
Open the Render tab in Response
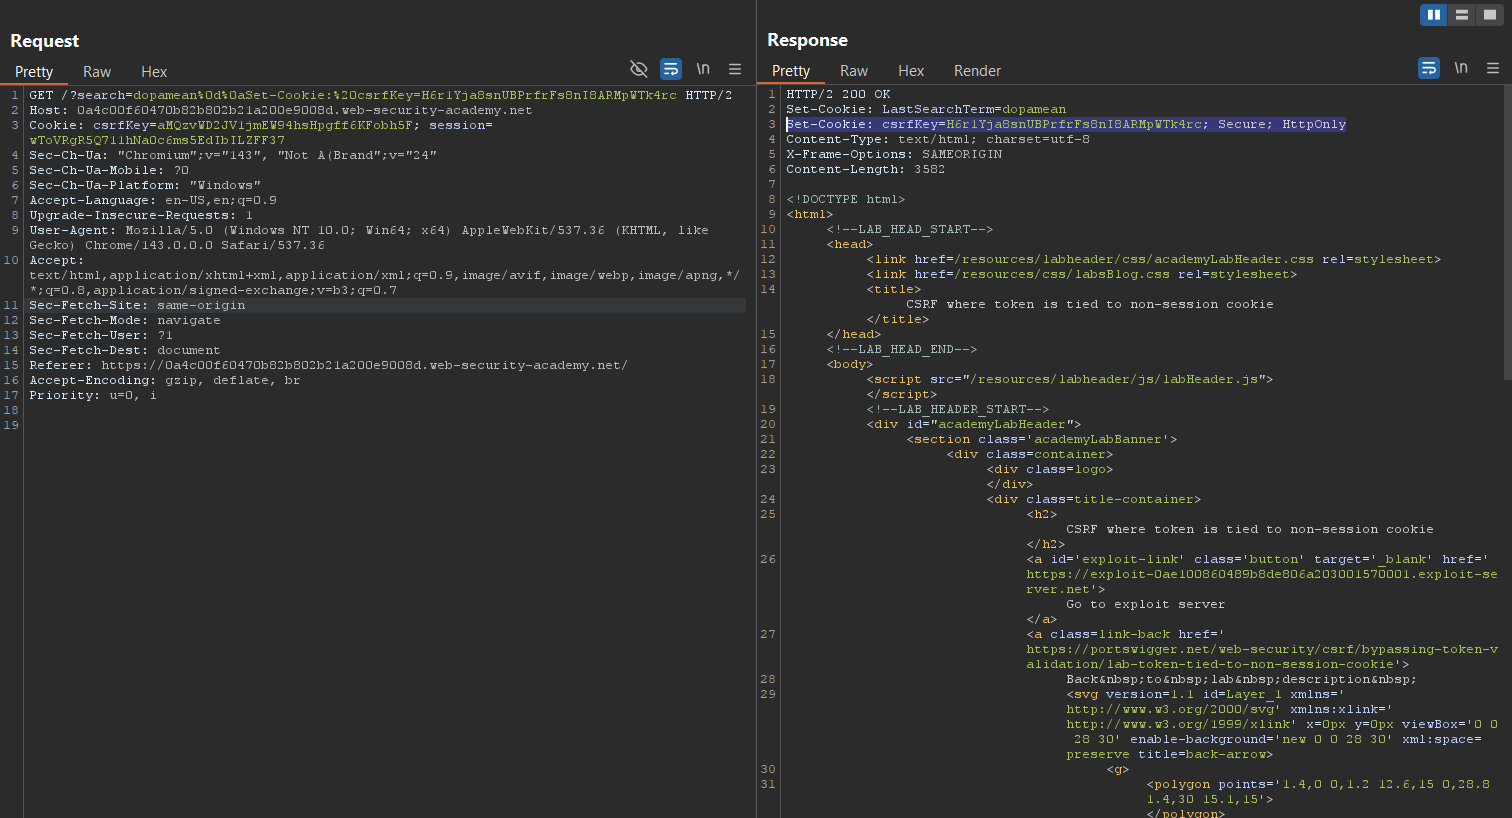click(977, 71)
